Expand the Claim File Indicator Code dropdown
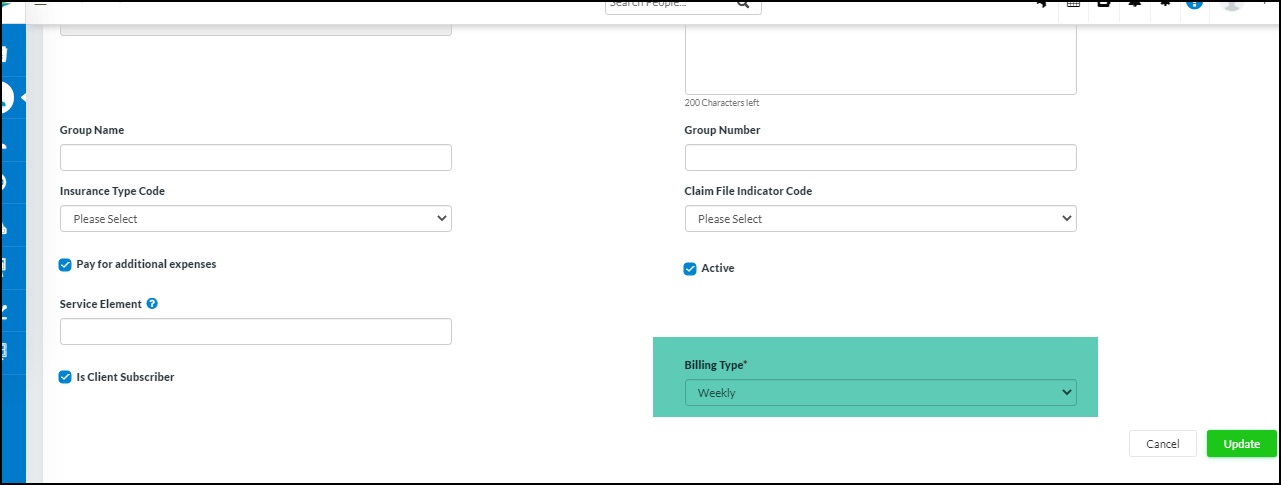This screenshot has height=485, width=1281. coord(880,219)
